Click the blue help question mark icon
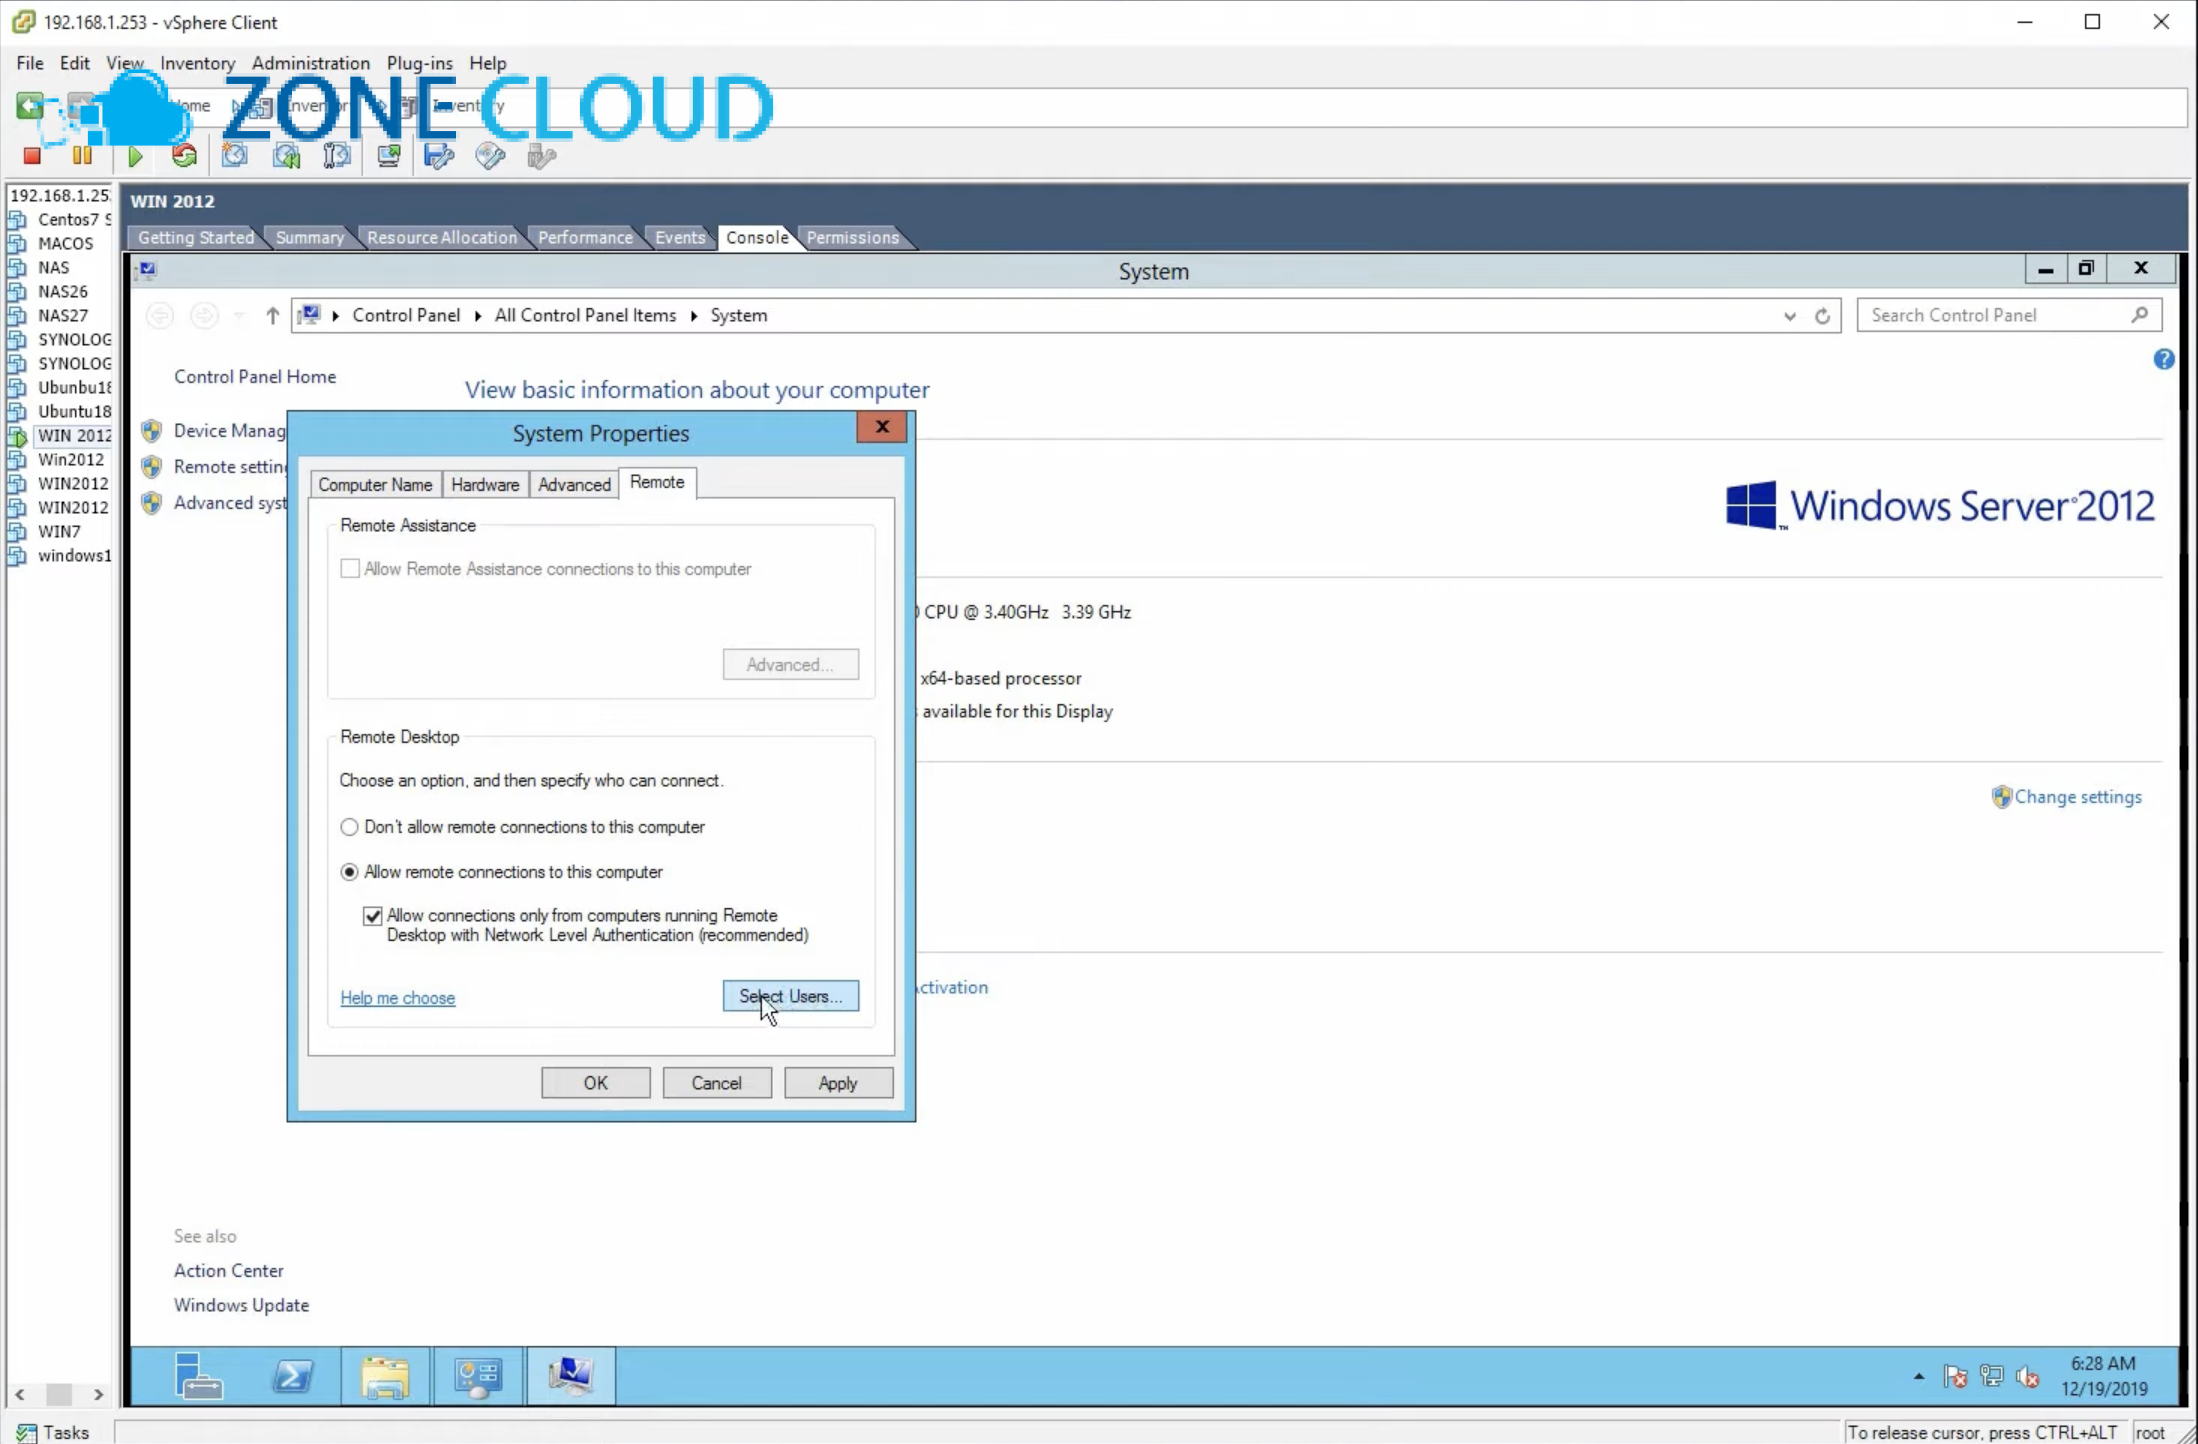Screen dimensions: 2198x1444 pyautogui.click(x=2163, y=359)
